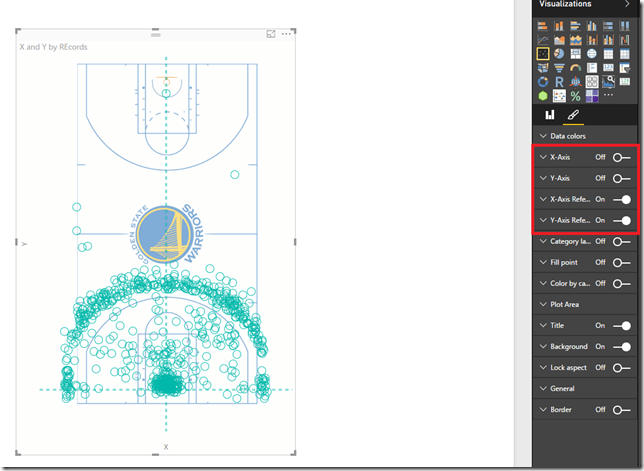Screen dimensions: 644x471
Task: Click the Visualizations pane header text
Action: (565, 4)
